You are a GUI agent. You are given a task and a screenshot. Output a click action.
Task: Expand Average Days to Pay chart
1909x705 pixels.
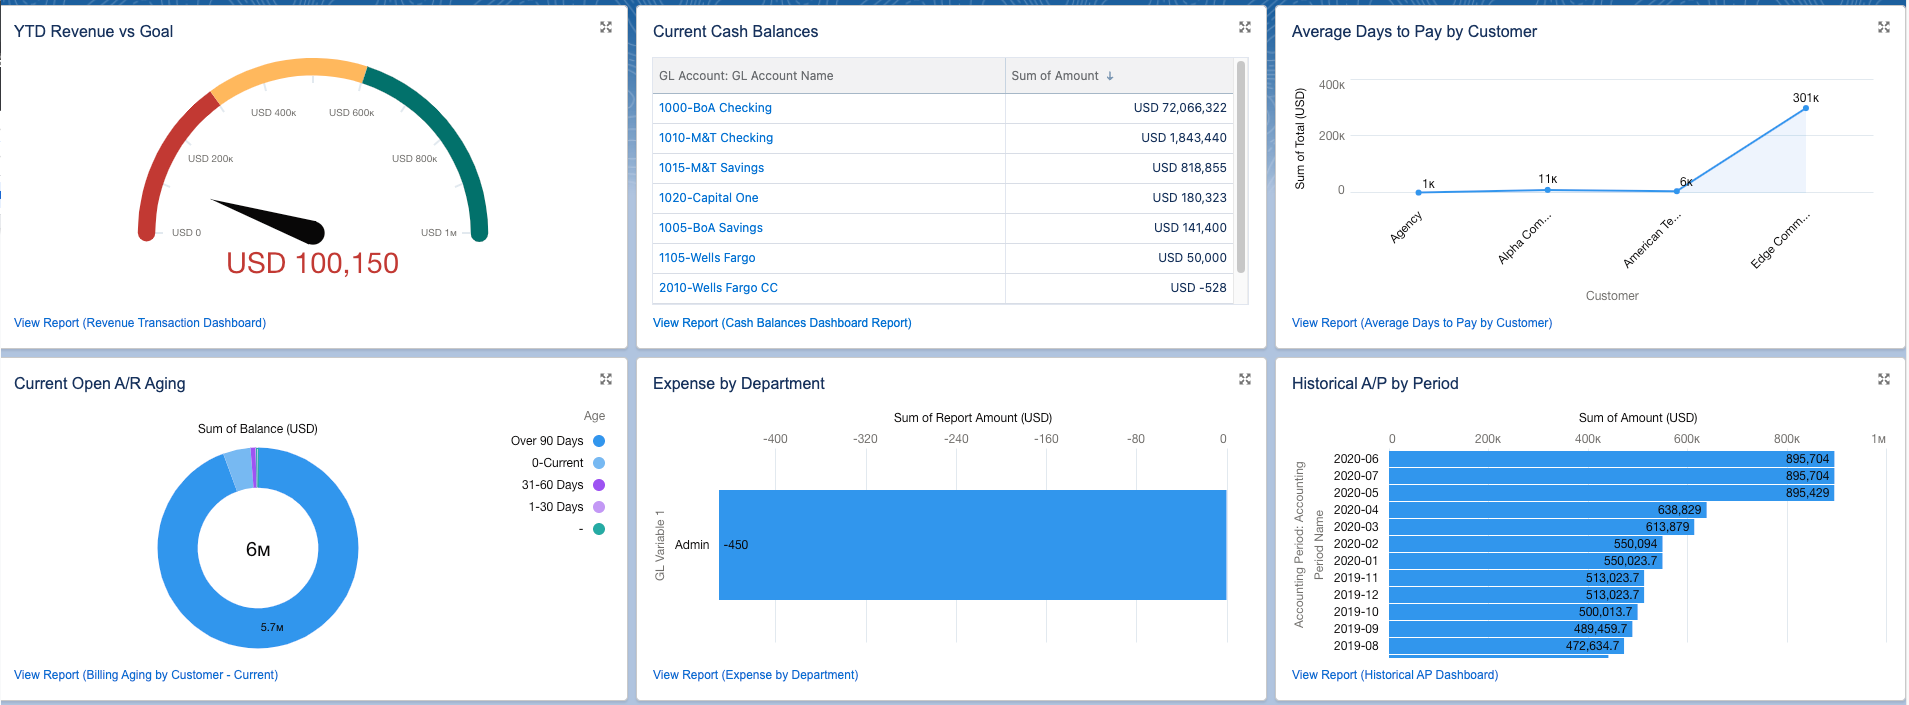coord(1883,27)
